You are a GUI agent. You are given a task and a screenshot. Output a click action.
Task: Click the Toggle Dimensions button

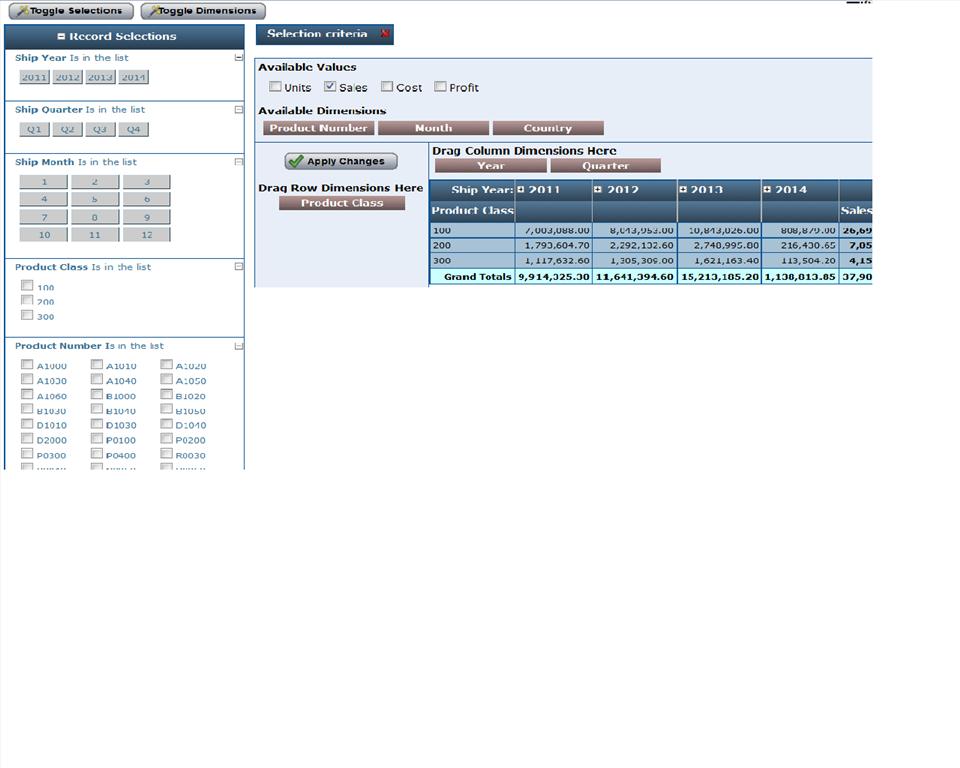tap(203, 11)
